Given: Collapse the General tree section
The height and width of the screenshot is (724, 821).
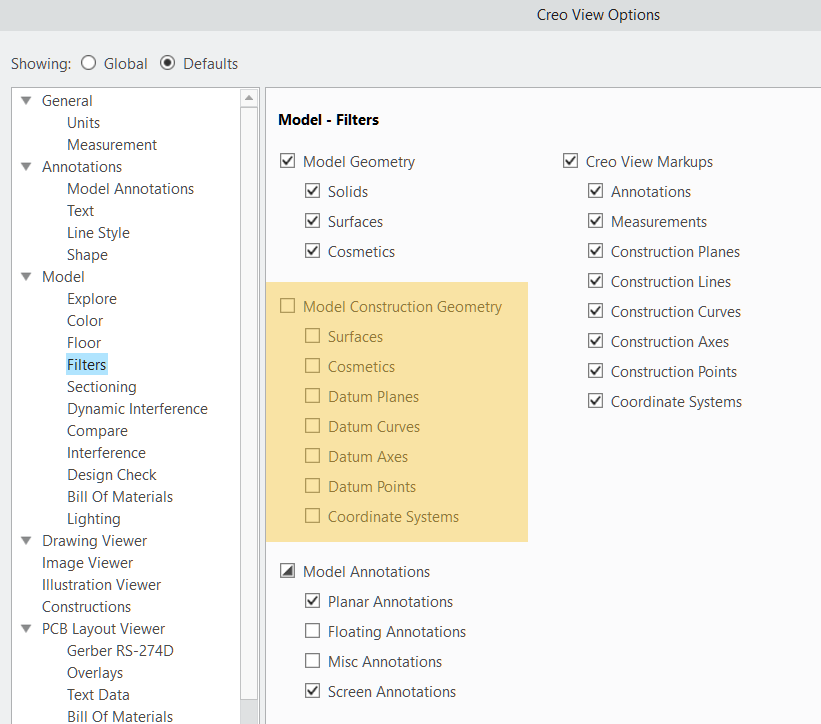Looking at the screenshot, I should point(25,100).
